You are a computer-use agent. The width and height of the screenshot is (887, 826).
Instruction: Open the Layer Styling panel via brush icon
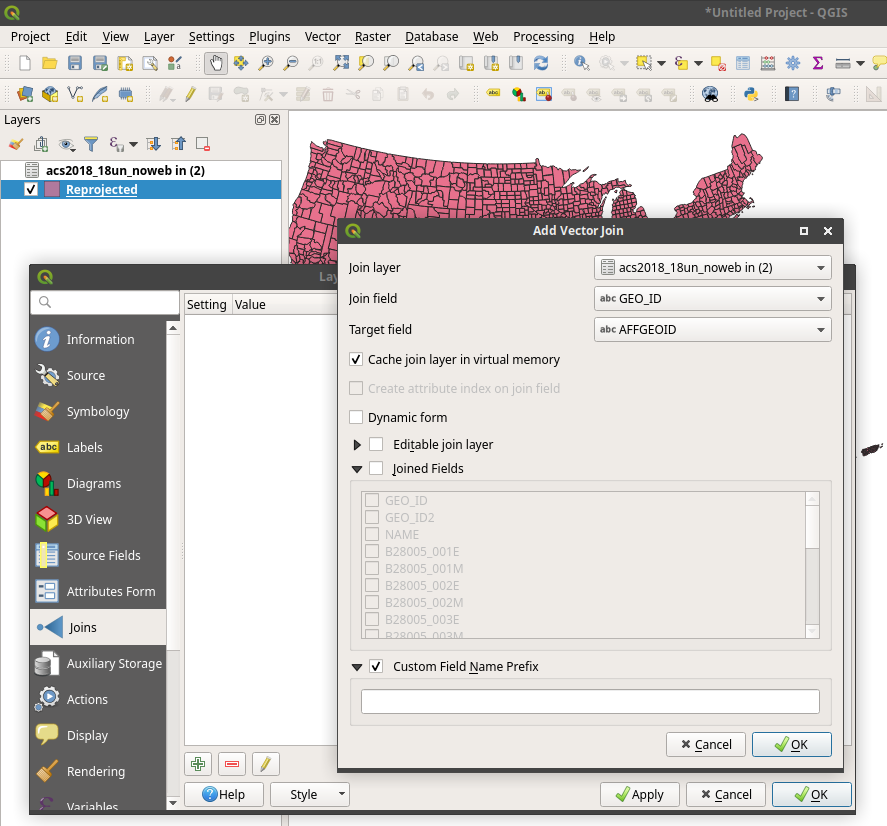point(14,144)
